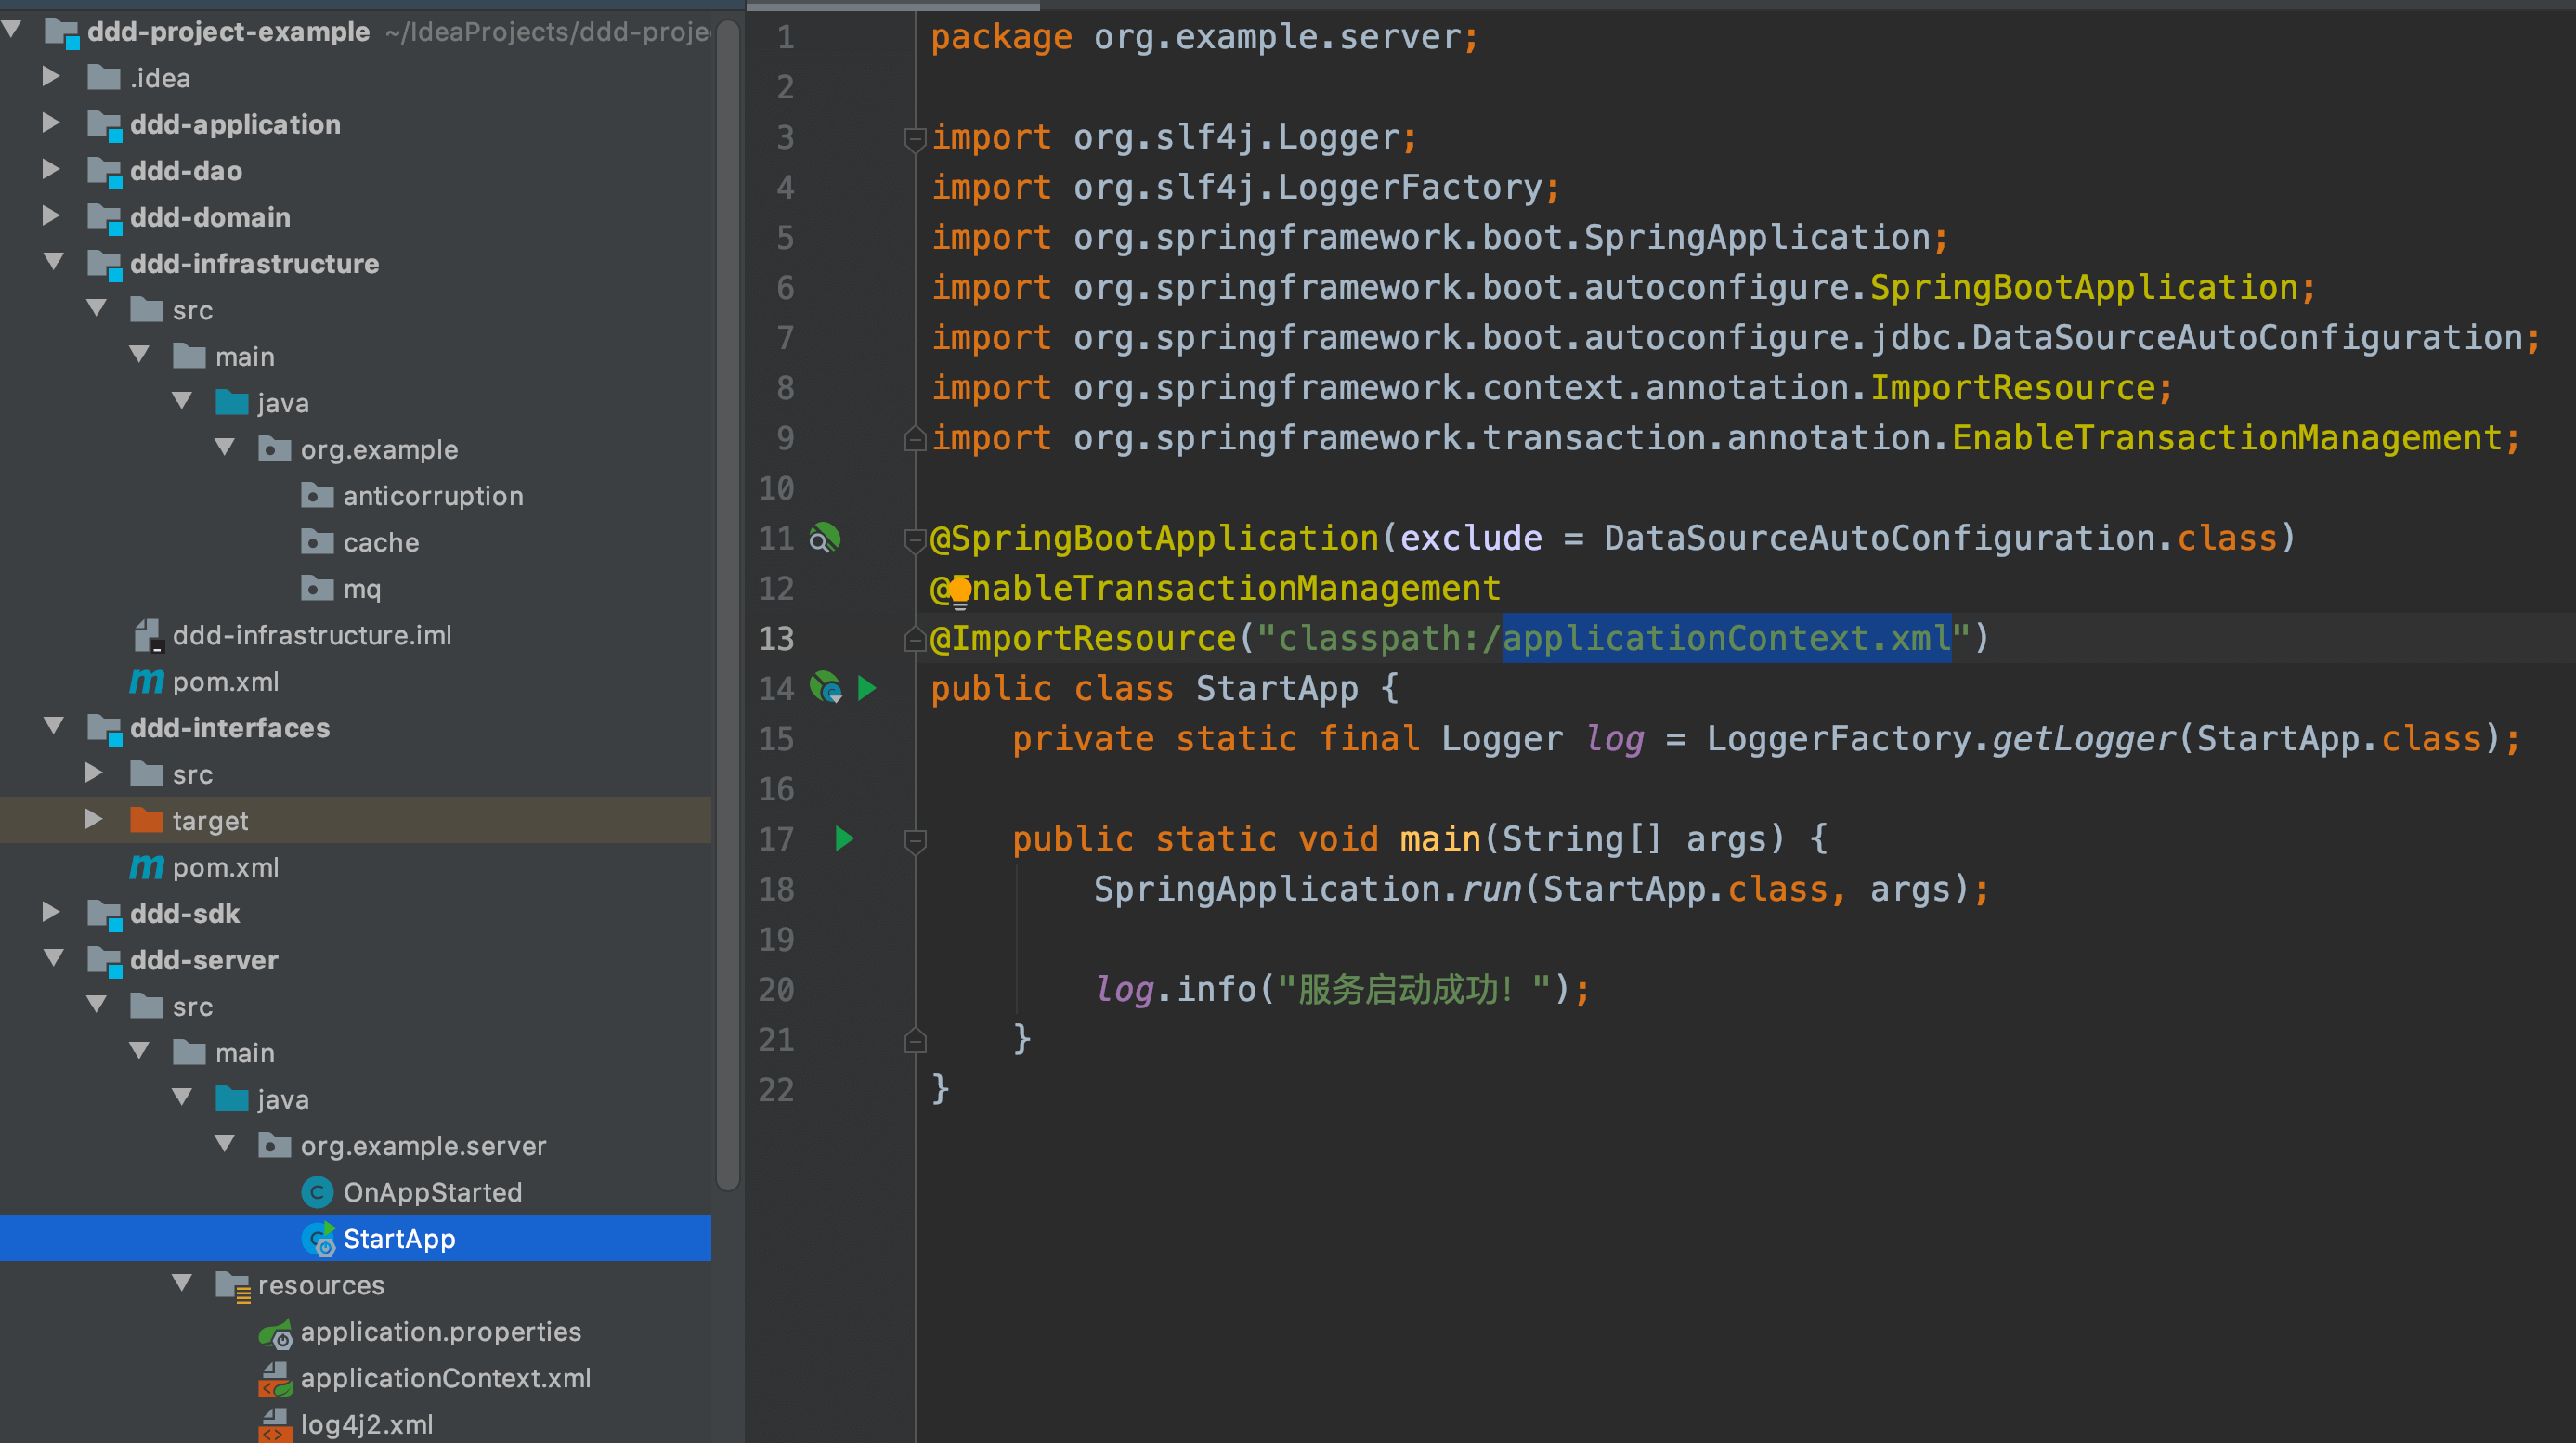Click the cache package icon
Image resolution: width=2576 pixels, height=1443 pixels.
click(317, 542)
